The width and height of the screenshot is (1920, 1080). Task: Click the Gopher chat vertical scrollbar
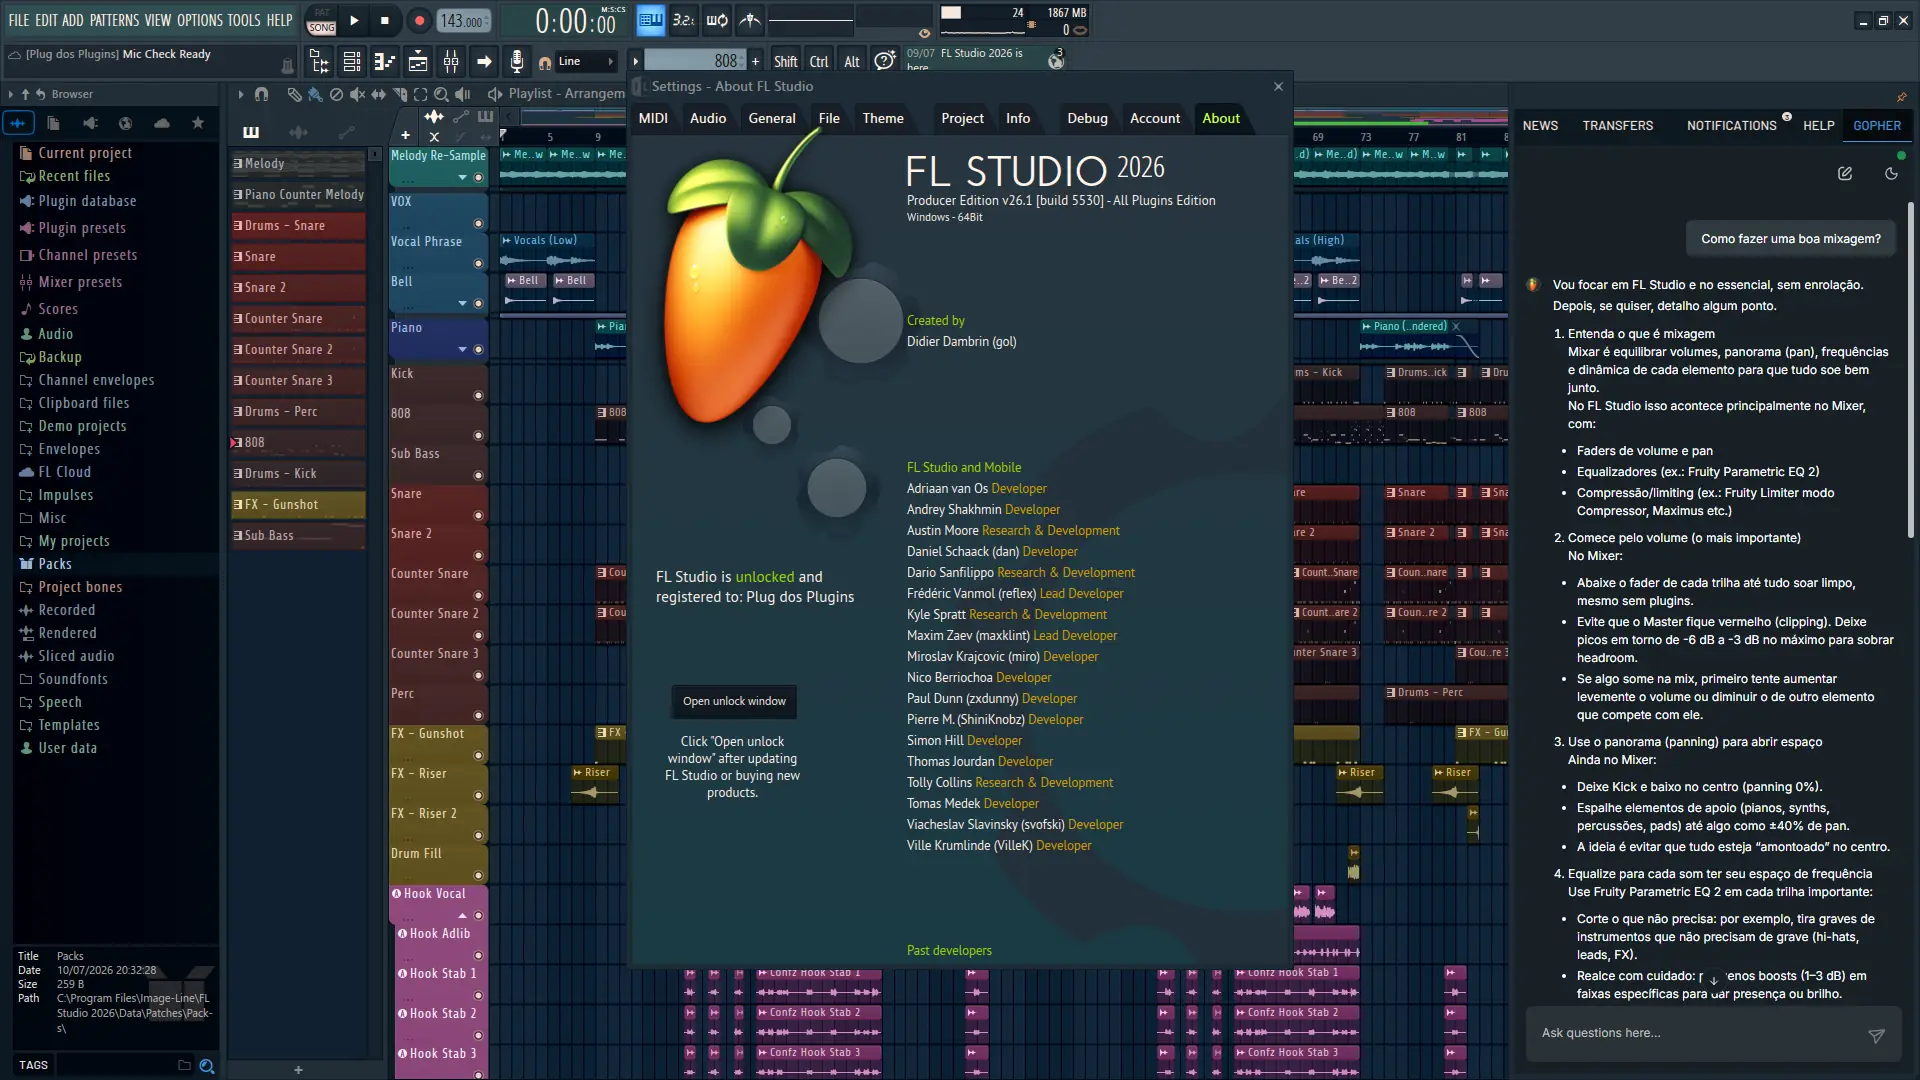(1911, 370)
